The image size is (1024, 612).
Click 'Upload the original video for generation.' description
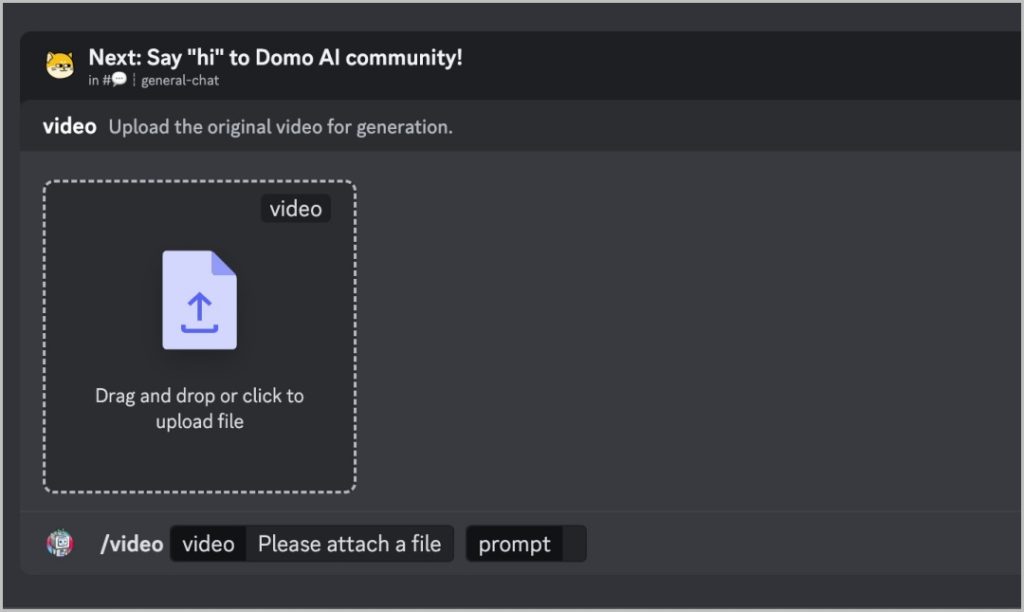click(281, 127)
